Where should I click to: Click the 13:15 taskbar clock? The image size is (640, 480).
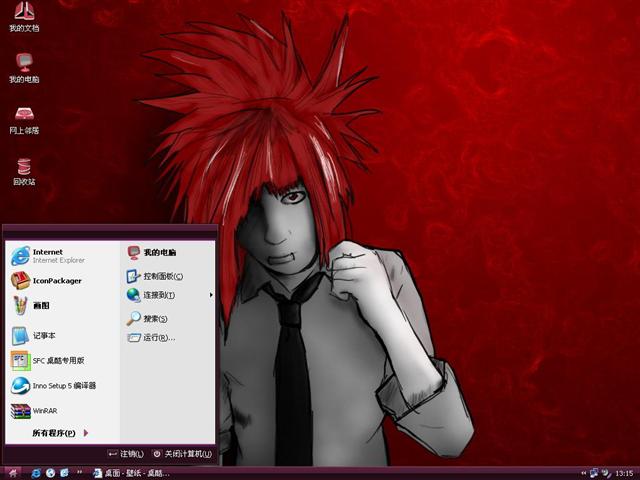(x=624, y=473)
